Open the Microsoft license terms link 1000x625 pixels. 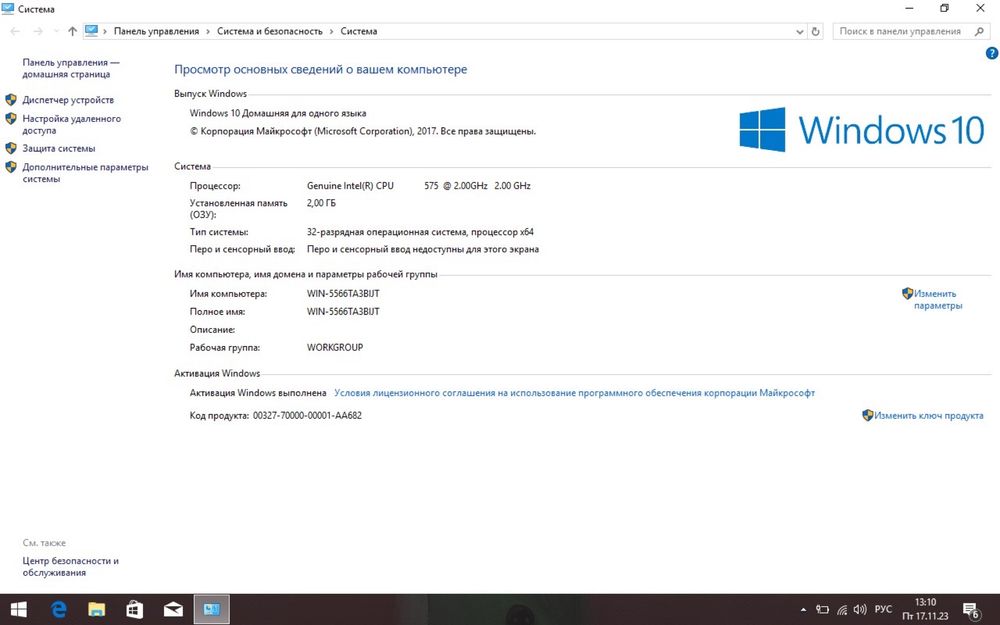pos(575,393)
